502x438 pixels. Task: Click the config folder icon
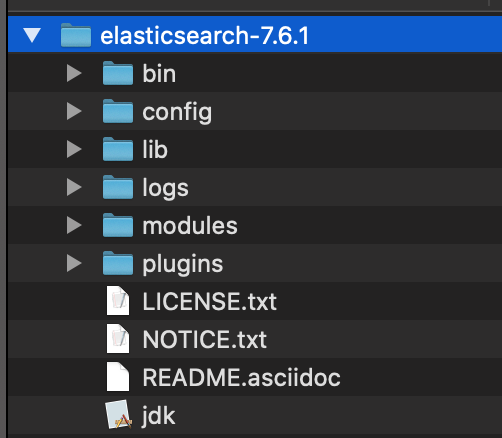(118, 111)
